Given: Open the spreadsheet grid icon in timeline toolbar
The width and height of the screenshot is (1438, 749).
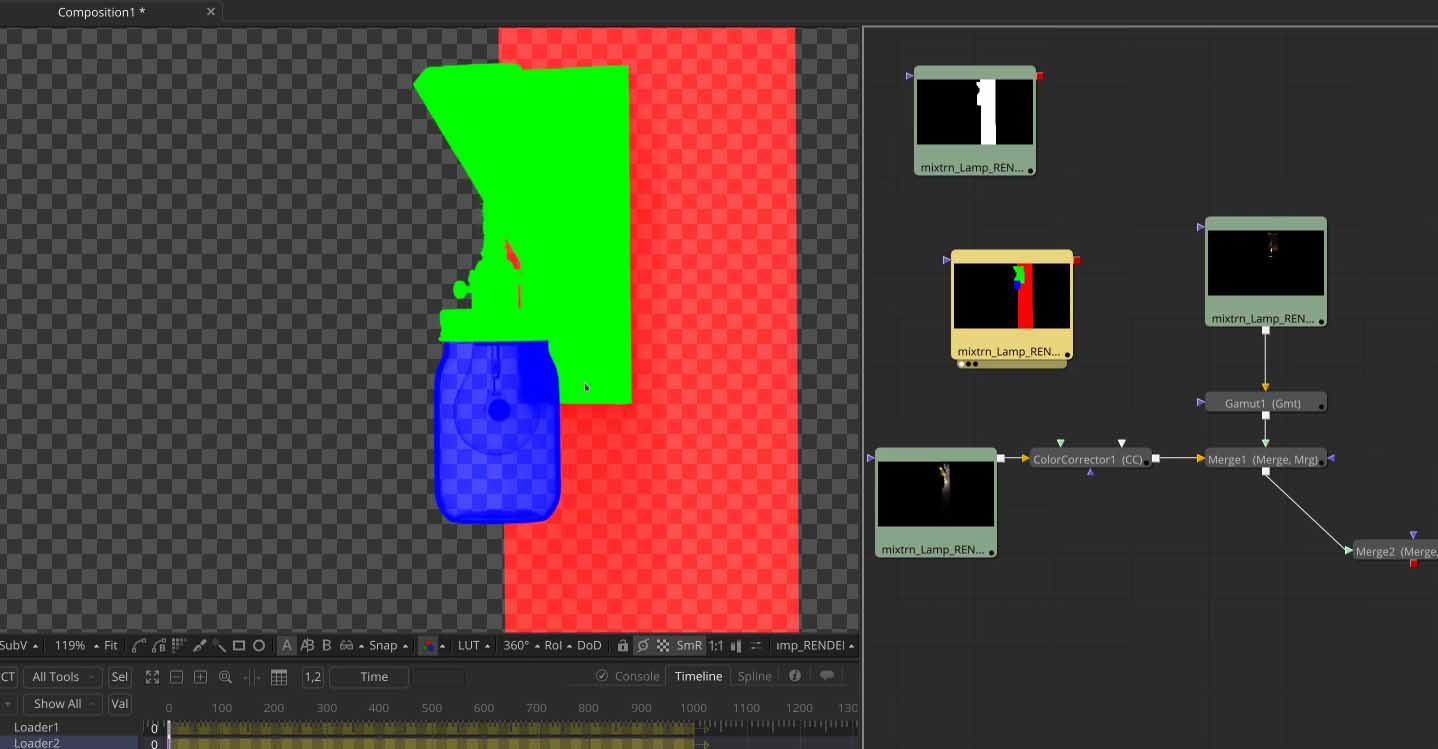Looking at the screenshot, I should click(x=279, y=677).
